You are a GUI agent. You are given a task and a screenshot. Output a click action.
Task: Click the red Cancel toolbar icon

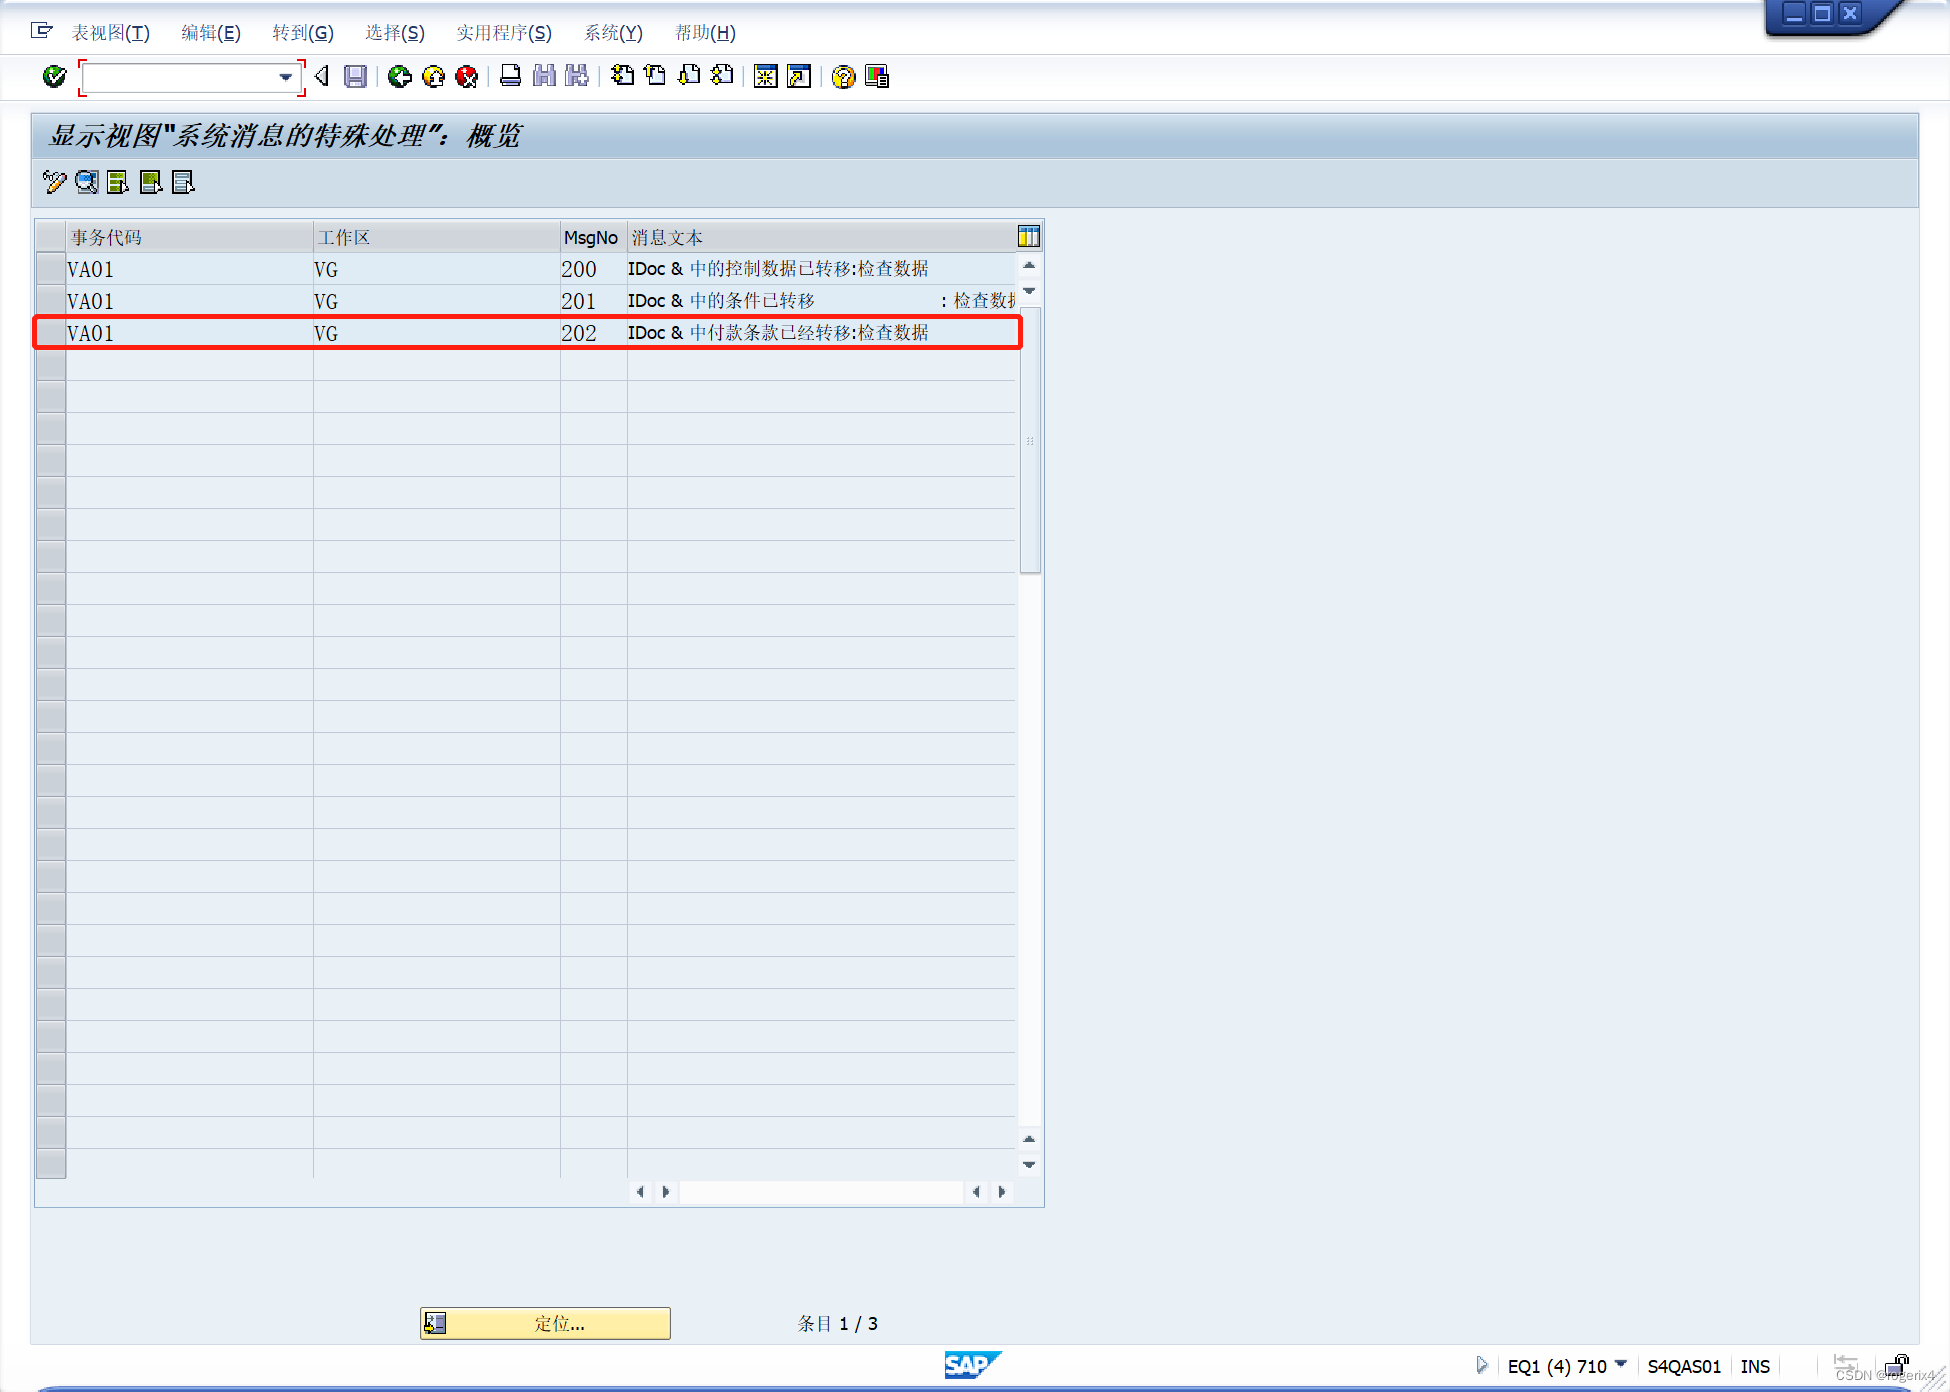coord(467,77)
